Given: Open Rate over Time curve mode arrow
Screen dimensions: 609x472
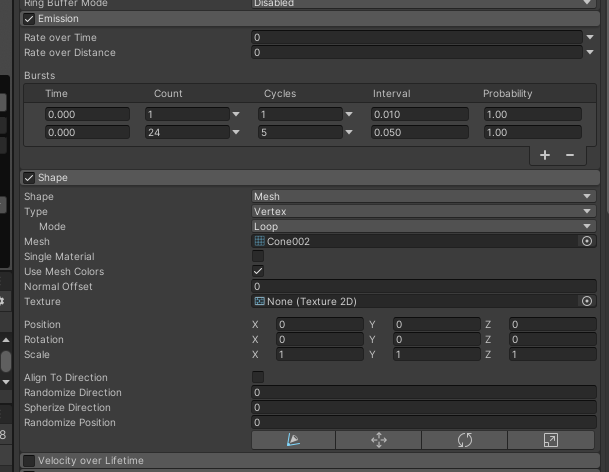Looking at the screenshot, I should coord(588,37).
